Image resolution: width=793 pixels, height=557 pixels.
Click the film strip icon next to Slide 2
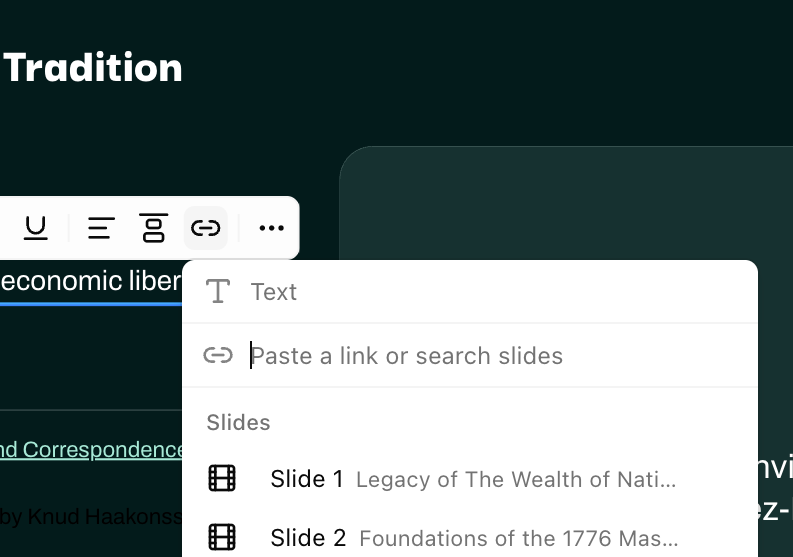coord(222,537)
